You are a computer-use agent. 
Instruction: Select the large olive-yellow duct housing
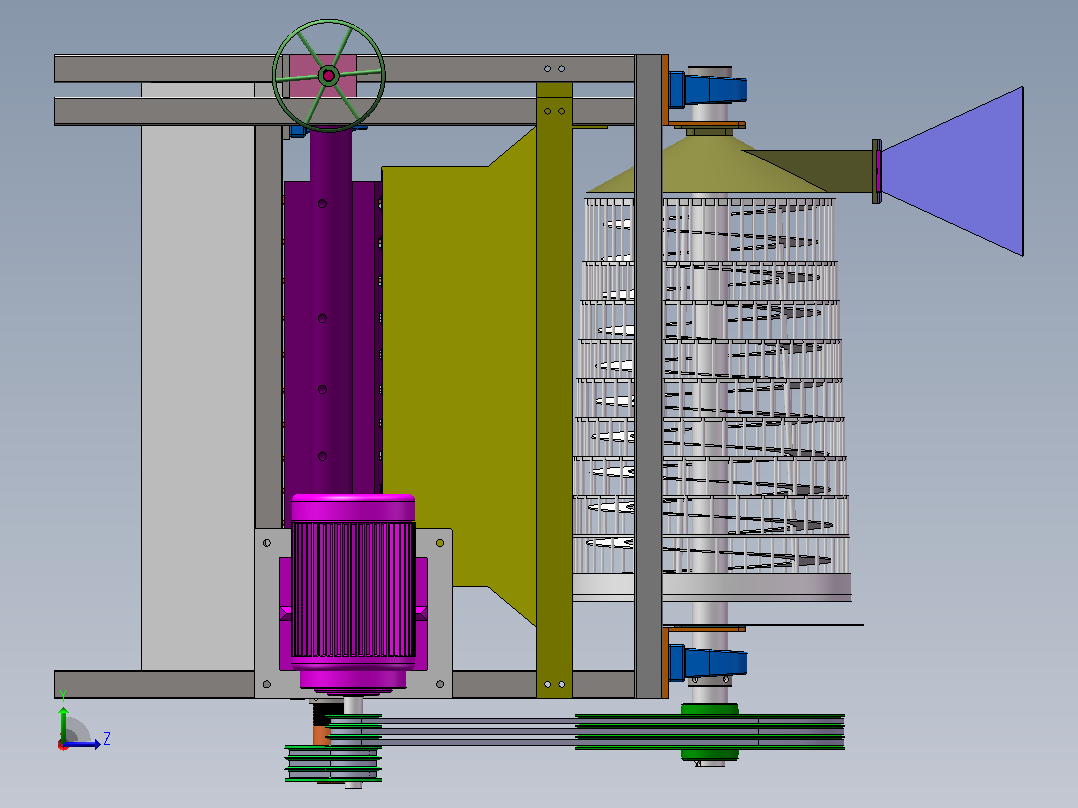pos(459,375)
